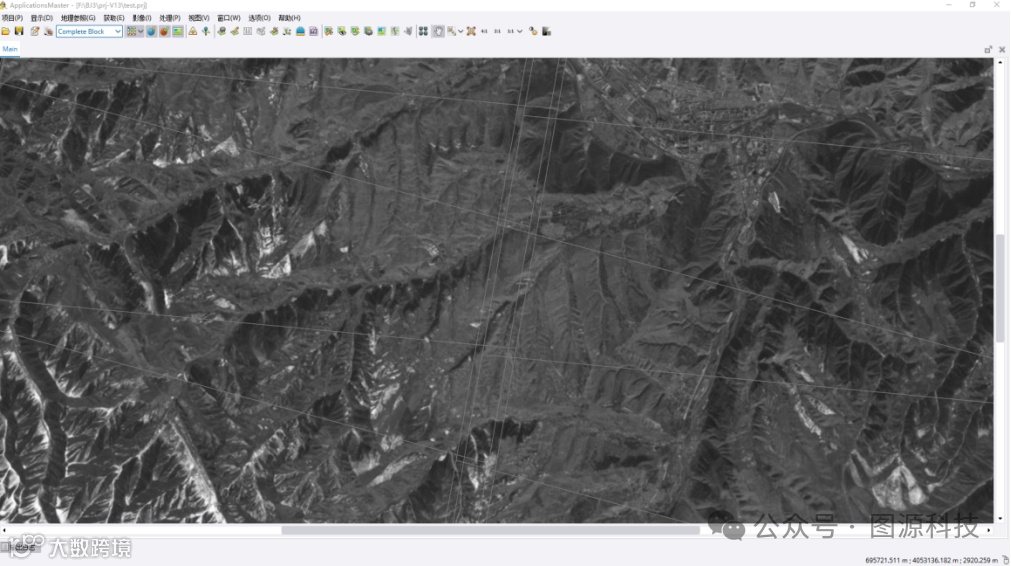This screenshot has width=1011, height=566.
Task: Click the vertical scrollbar thumb
Action: coord(1000,289)
